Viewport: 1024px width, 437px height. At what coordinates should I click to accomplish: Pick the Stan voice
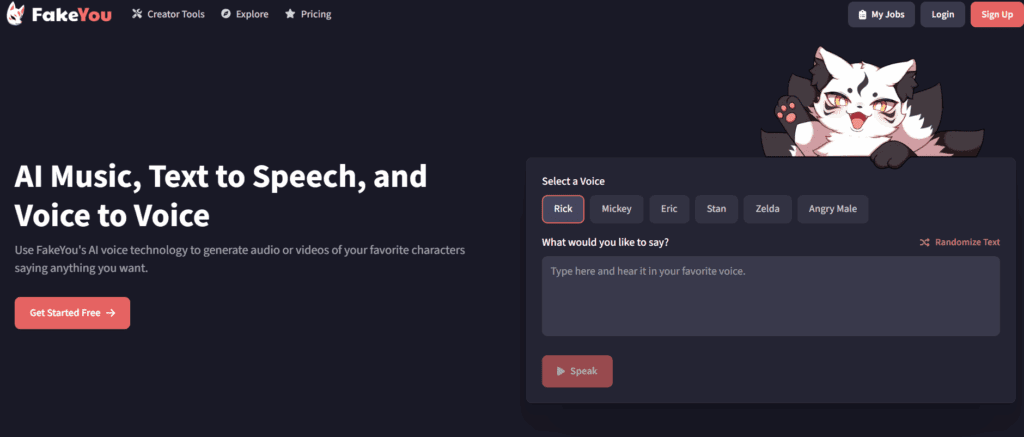pyautogui.click(x=716, y=209)
